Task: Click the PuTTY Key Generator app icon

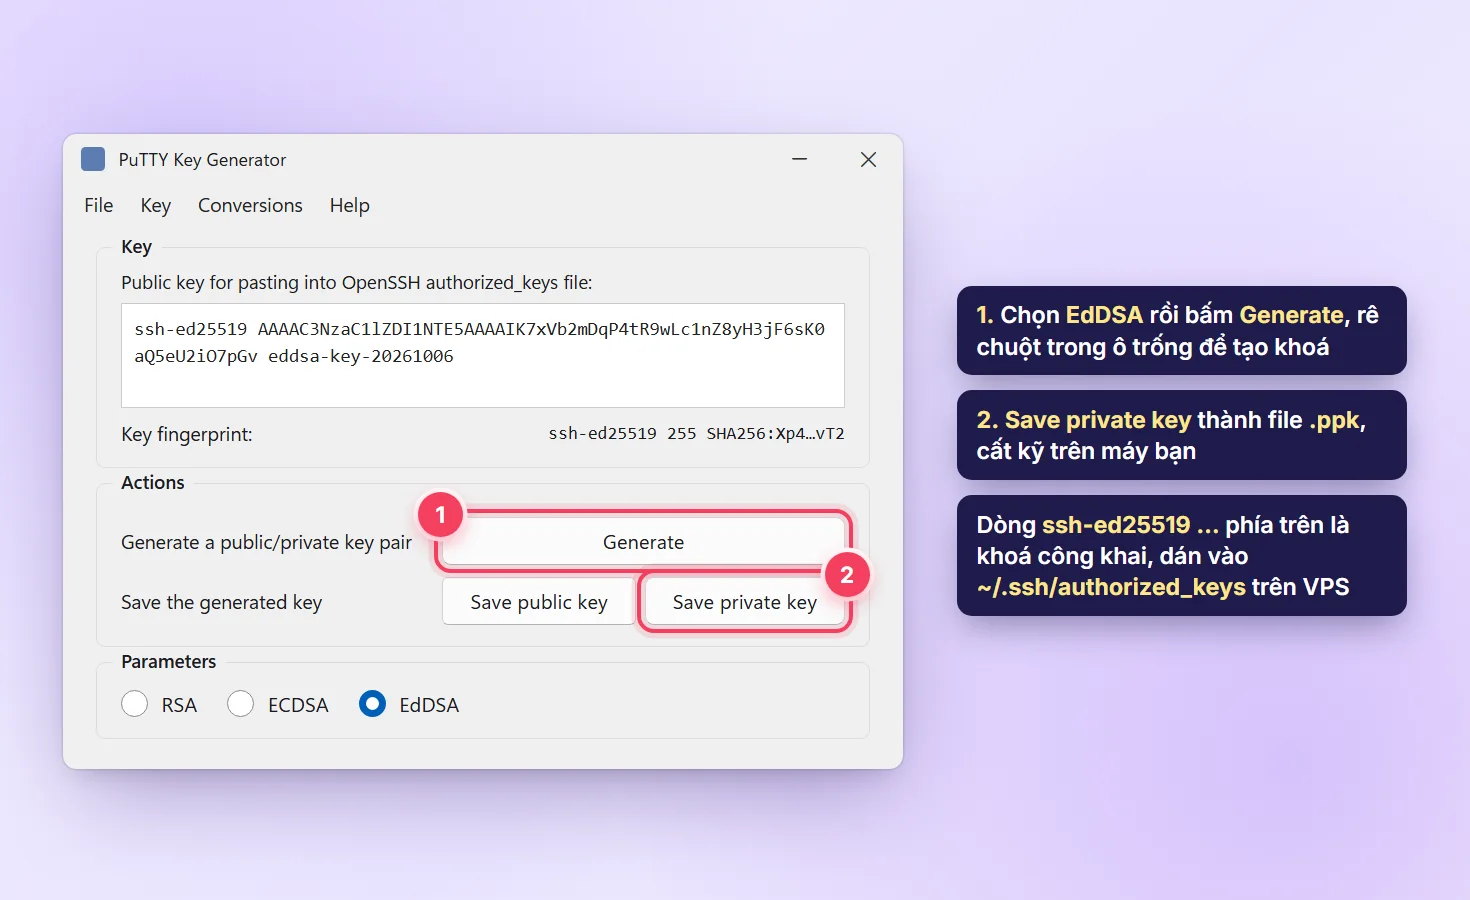Action: click(x=93, y=159)
